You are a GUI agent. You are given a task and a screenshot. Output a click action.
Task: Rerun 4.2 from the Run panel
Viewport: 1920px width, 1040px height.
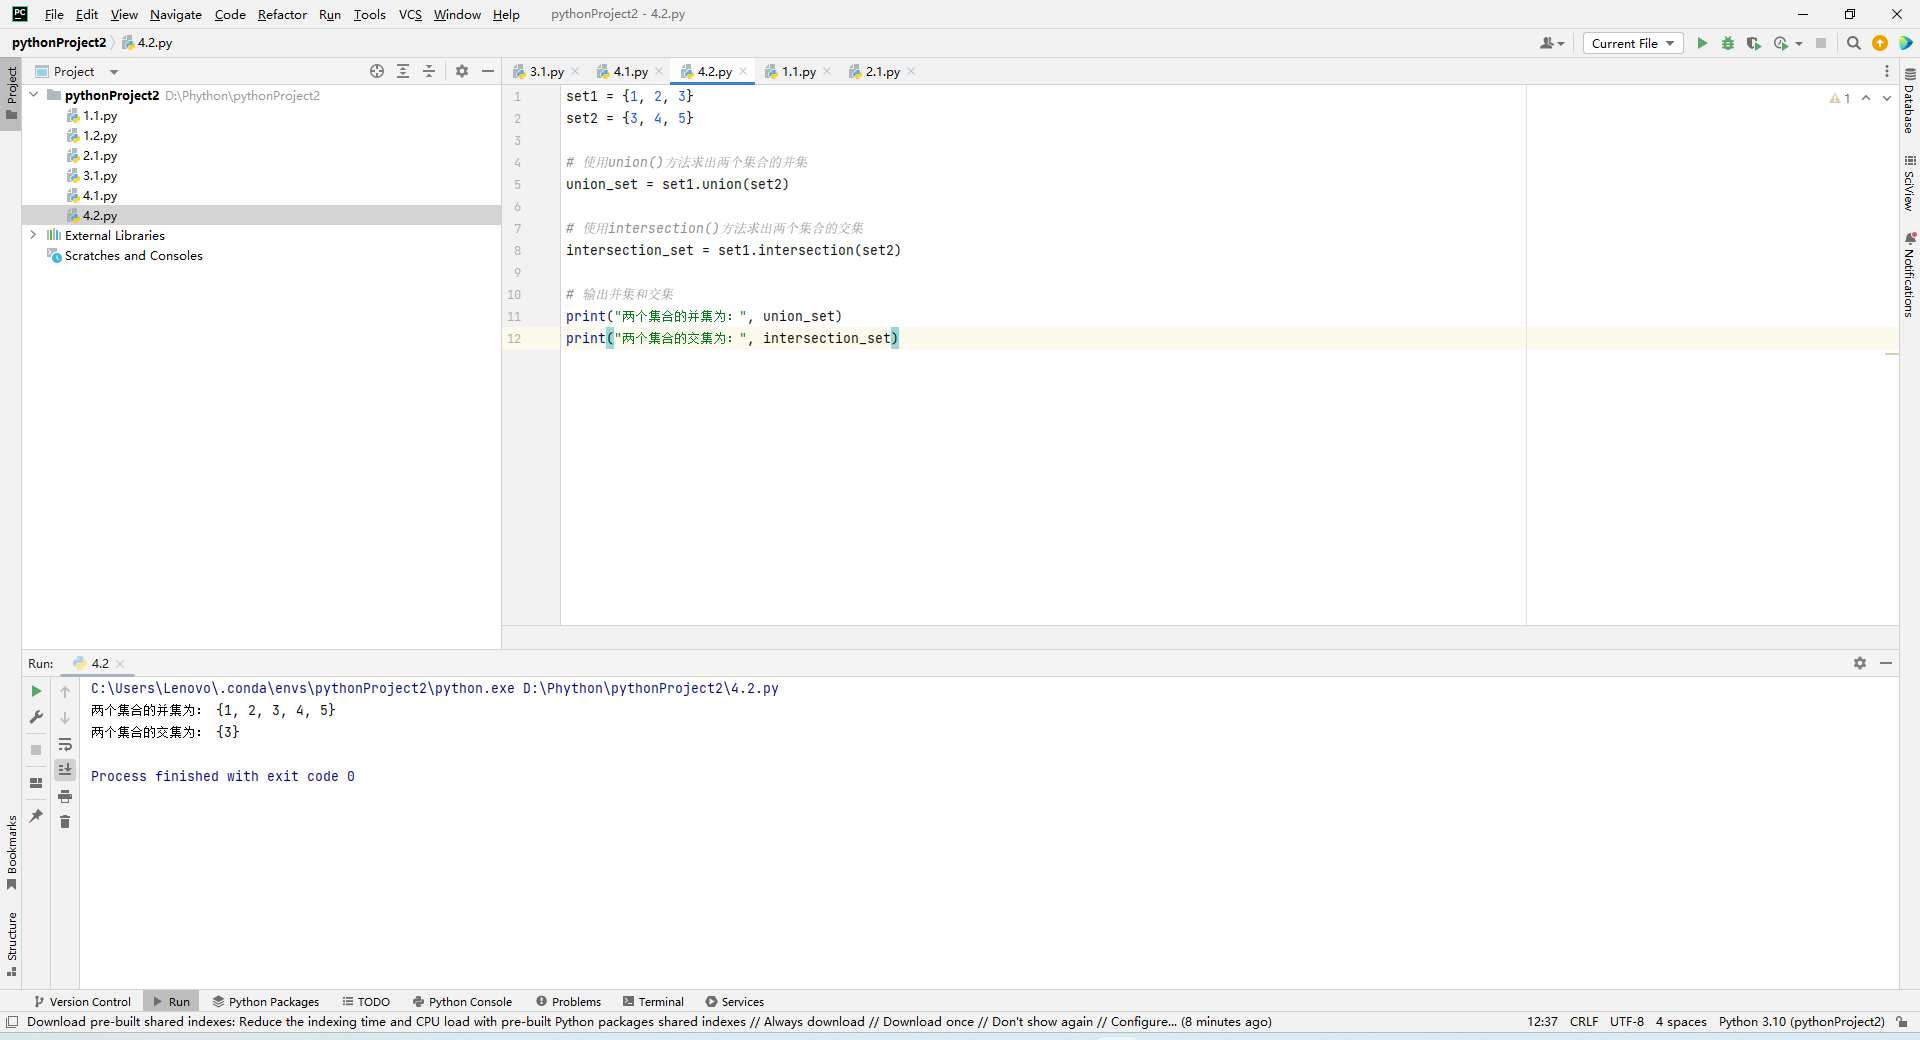click(36, 691)
